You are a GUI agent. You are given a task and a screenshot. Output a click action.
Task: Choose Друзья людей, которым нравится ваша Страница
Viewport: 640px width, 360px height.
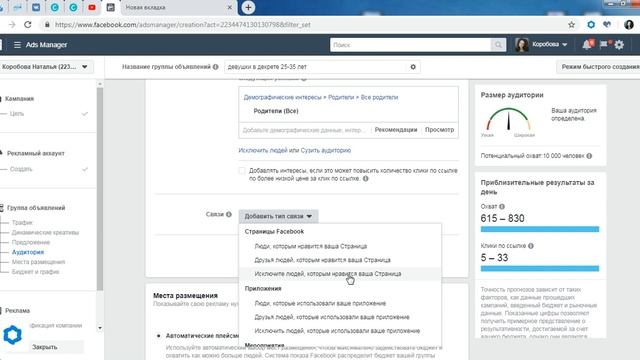(322, 260)
